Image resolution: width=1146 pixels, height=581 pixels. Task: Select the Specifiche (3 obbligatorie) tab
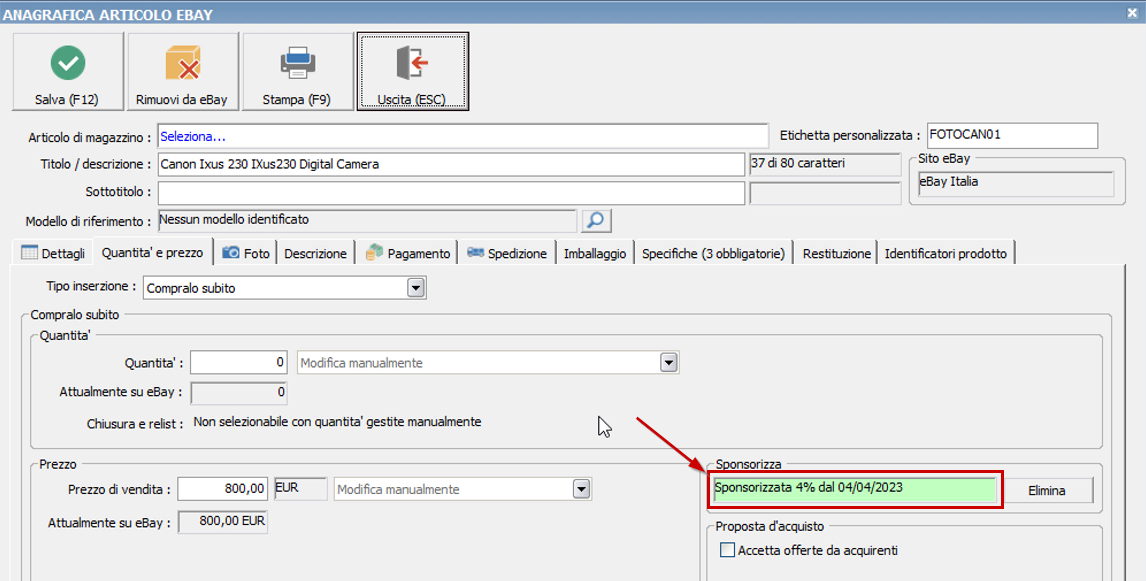[x=714, y=253]
